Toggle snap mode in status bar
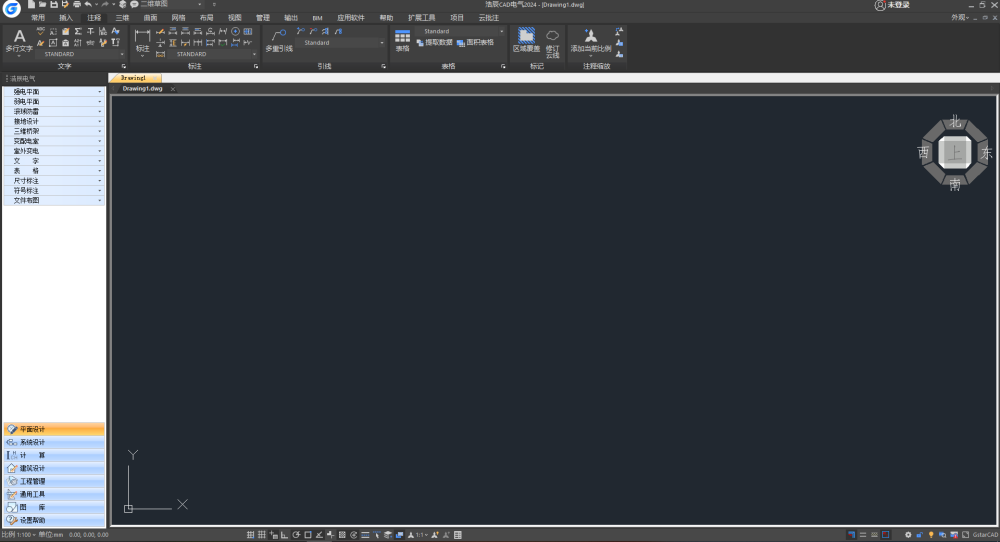 tap(250, 535)
